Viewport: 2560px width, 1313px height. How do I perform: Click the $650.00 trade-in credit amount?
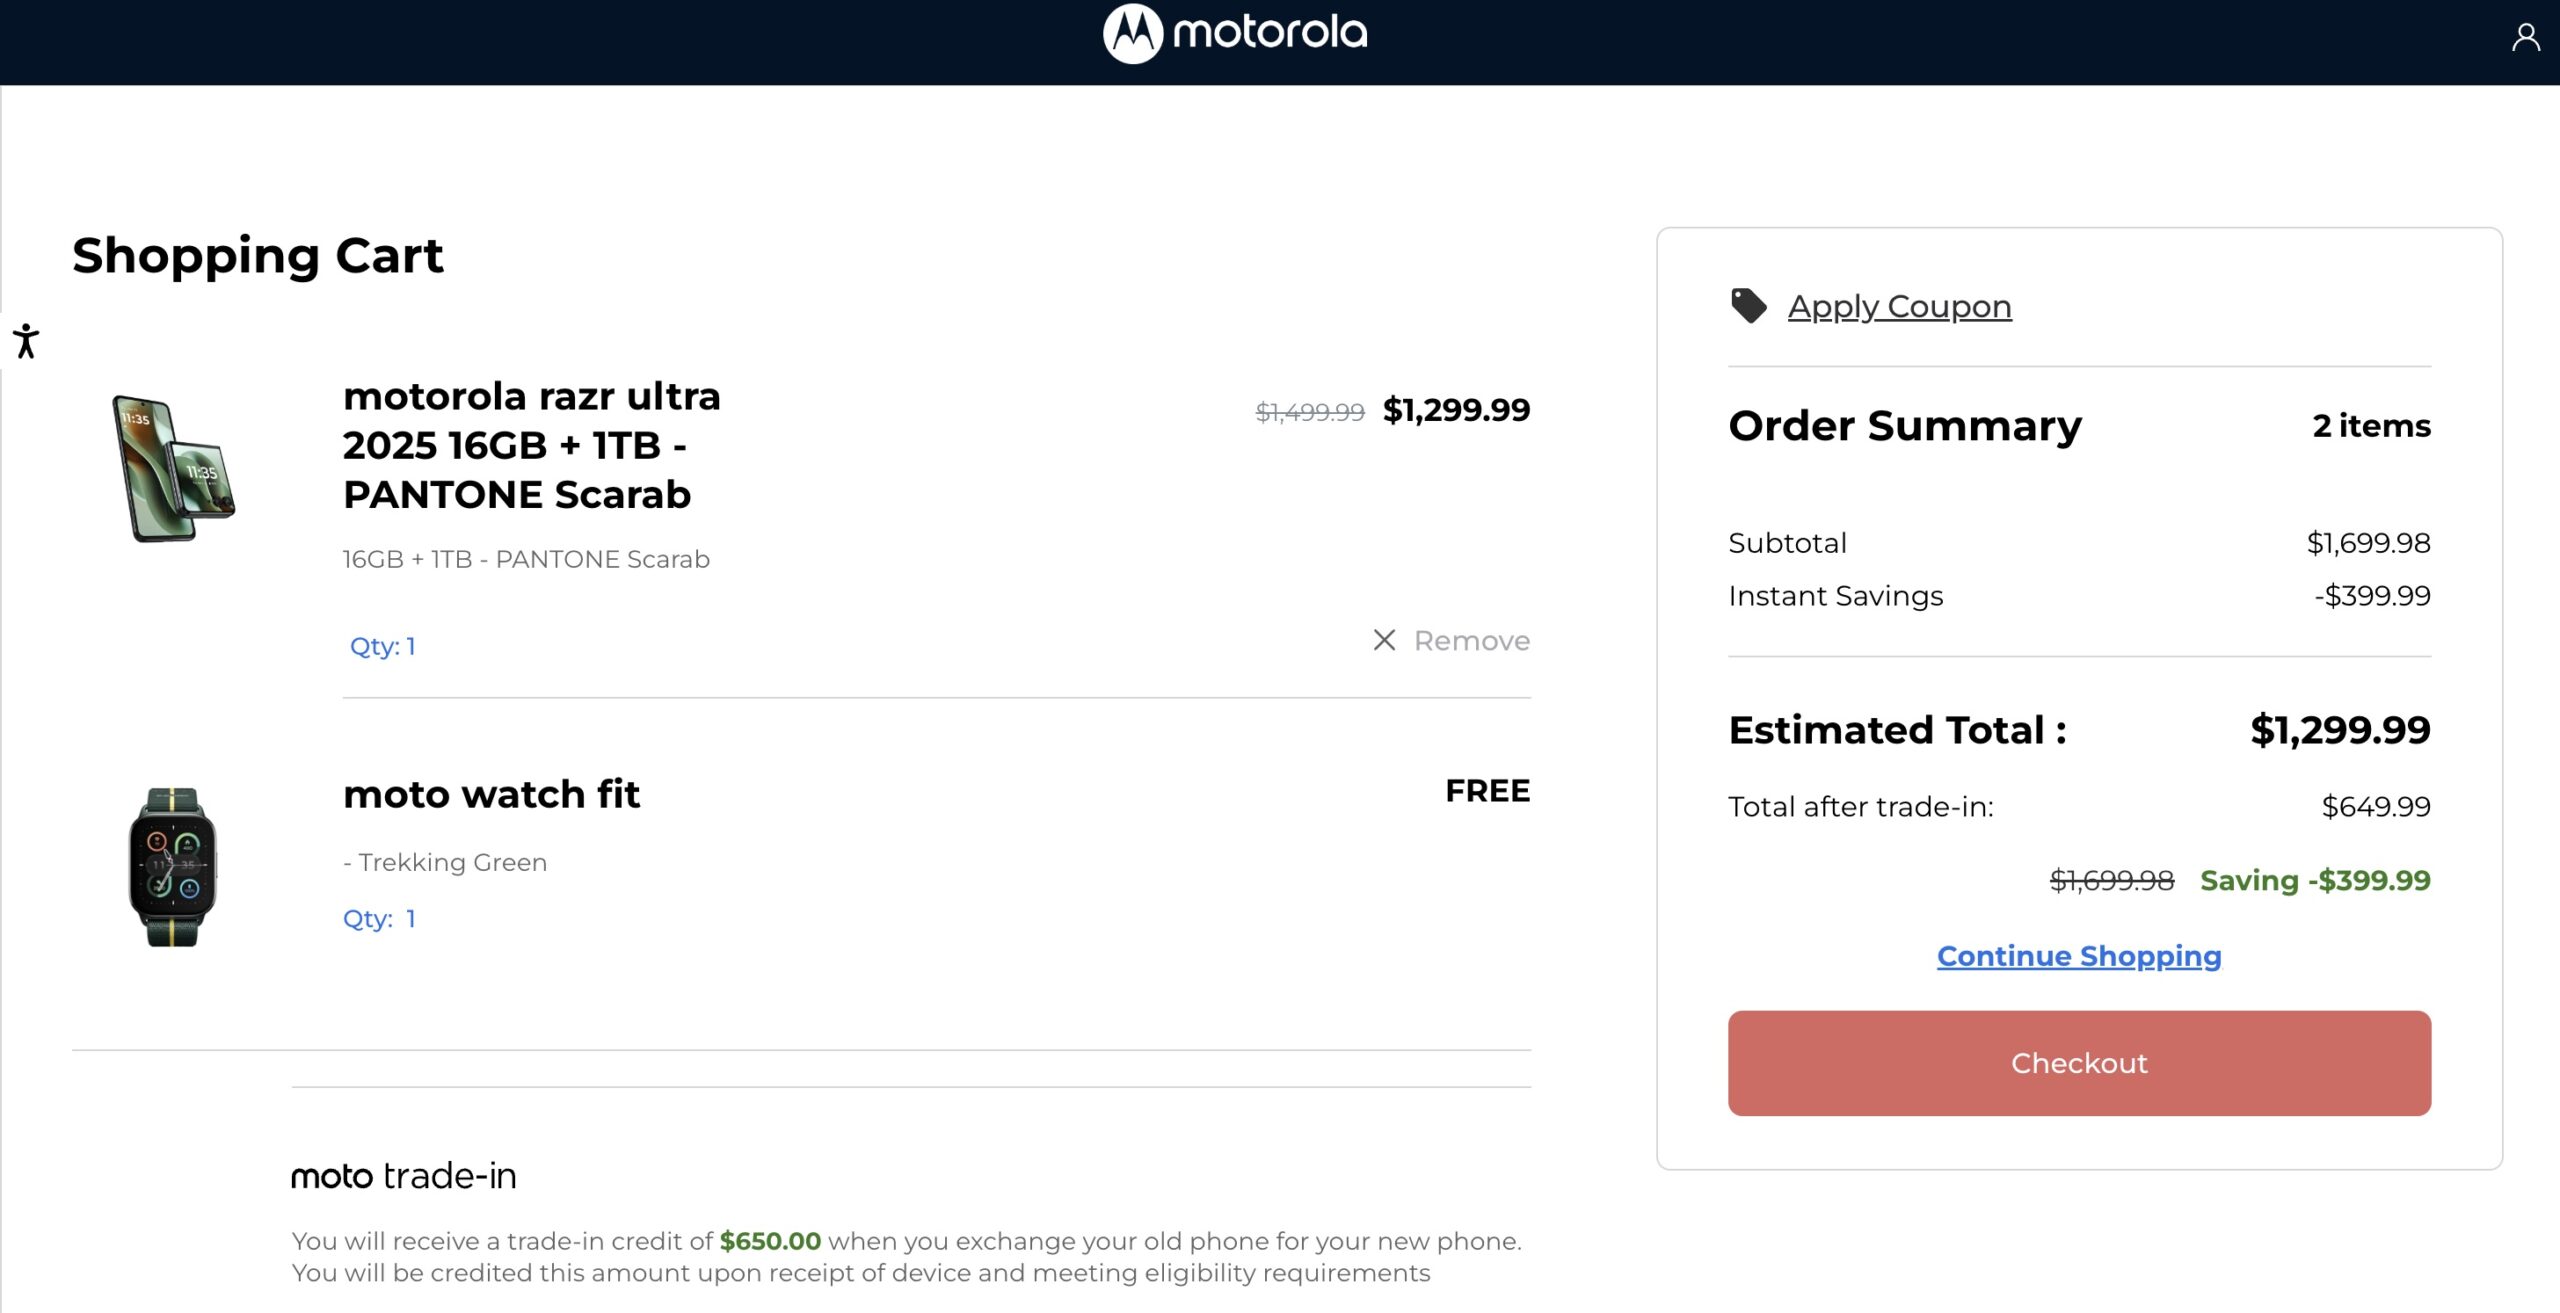pos(770,1241)
